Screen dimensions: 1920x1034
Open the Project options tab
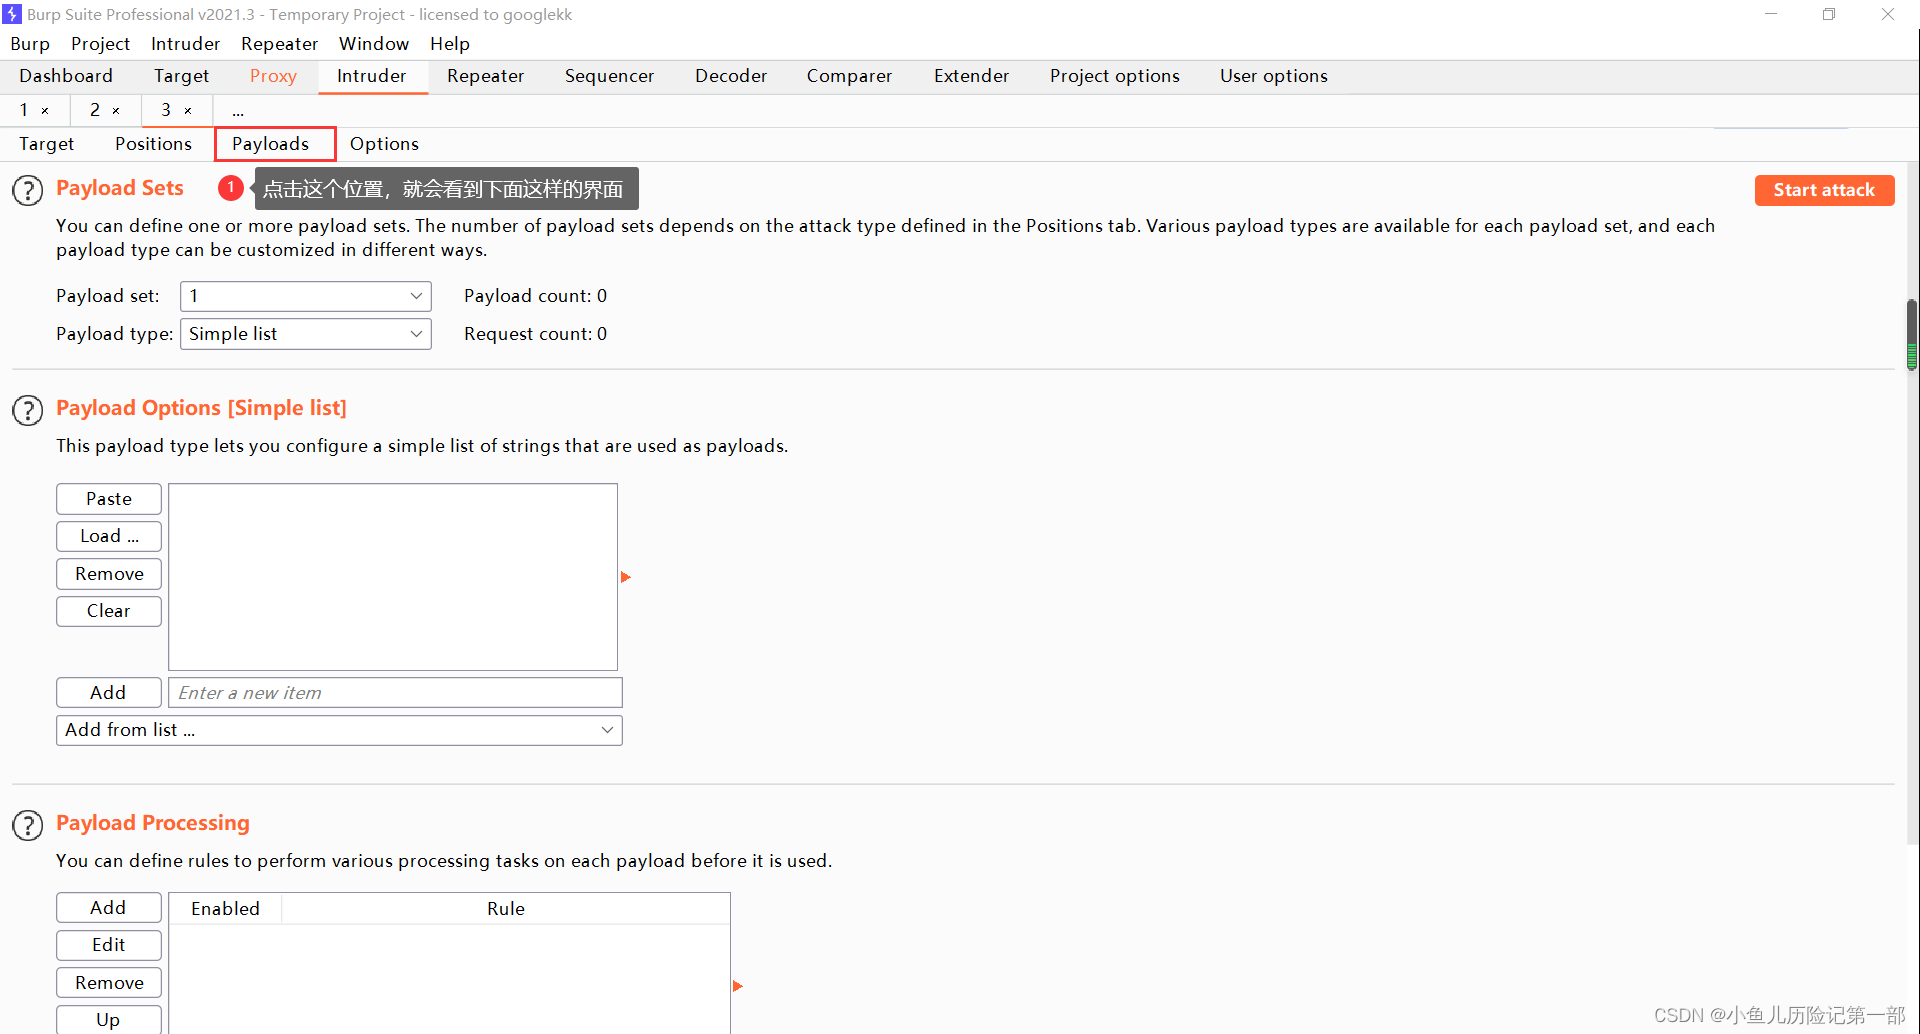point(1114,76)
